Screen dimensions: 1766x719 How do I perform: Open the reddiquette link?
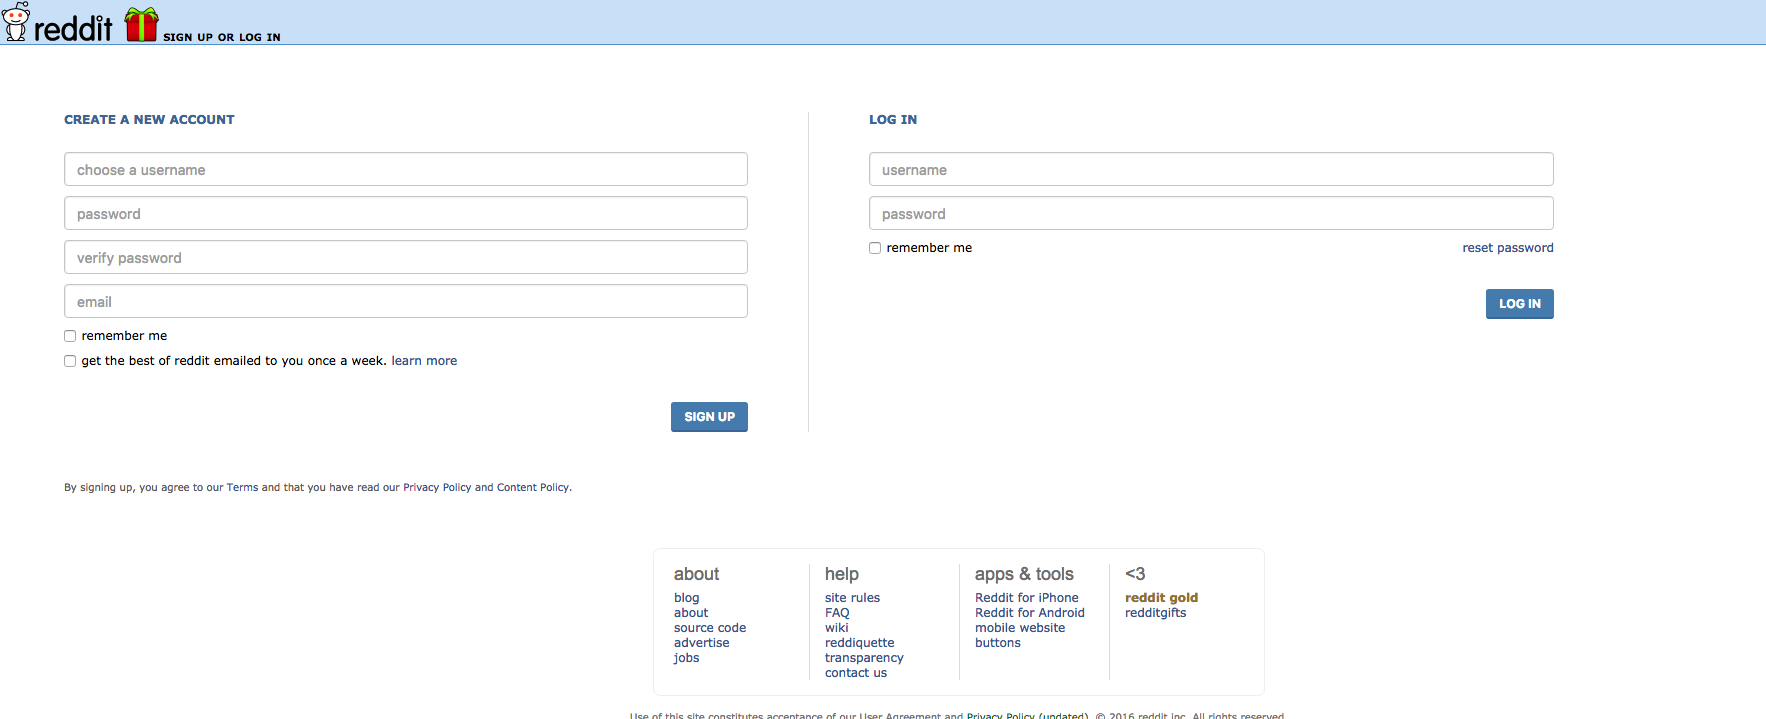point(860,643)
